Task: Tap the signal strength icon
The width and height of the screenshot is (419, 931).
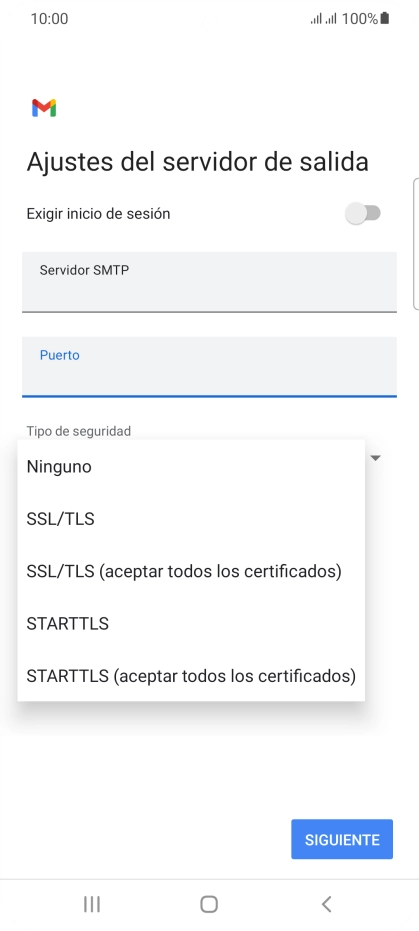Action: (x=323, y=19)
